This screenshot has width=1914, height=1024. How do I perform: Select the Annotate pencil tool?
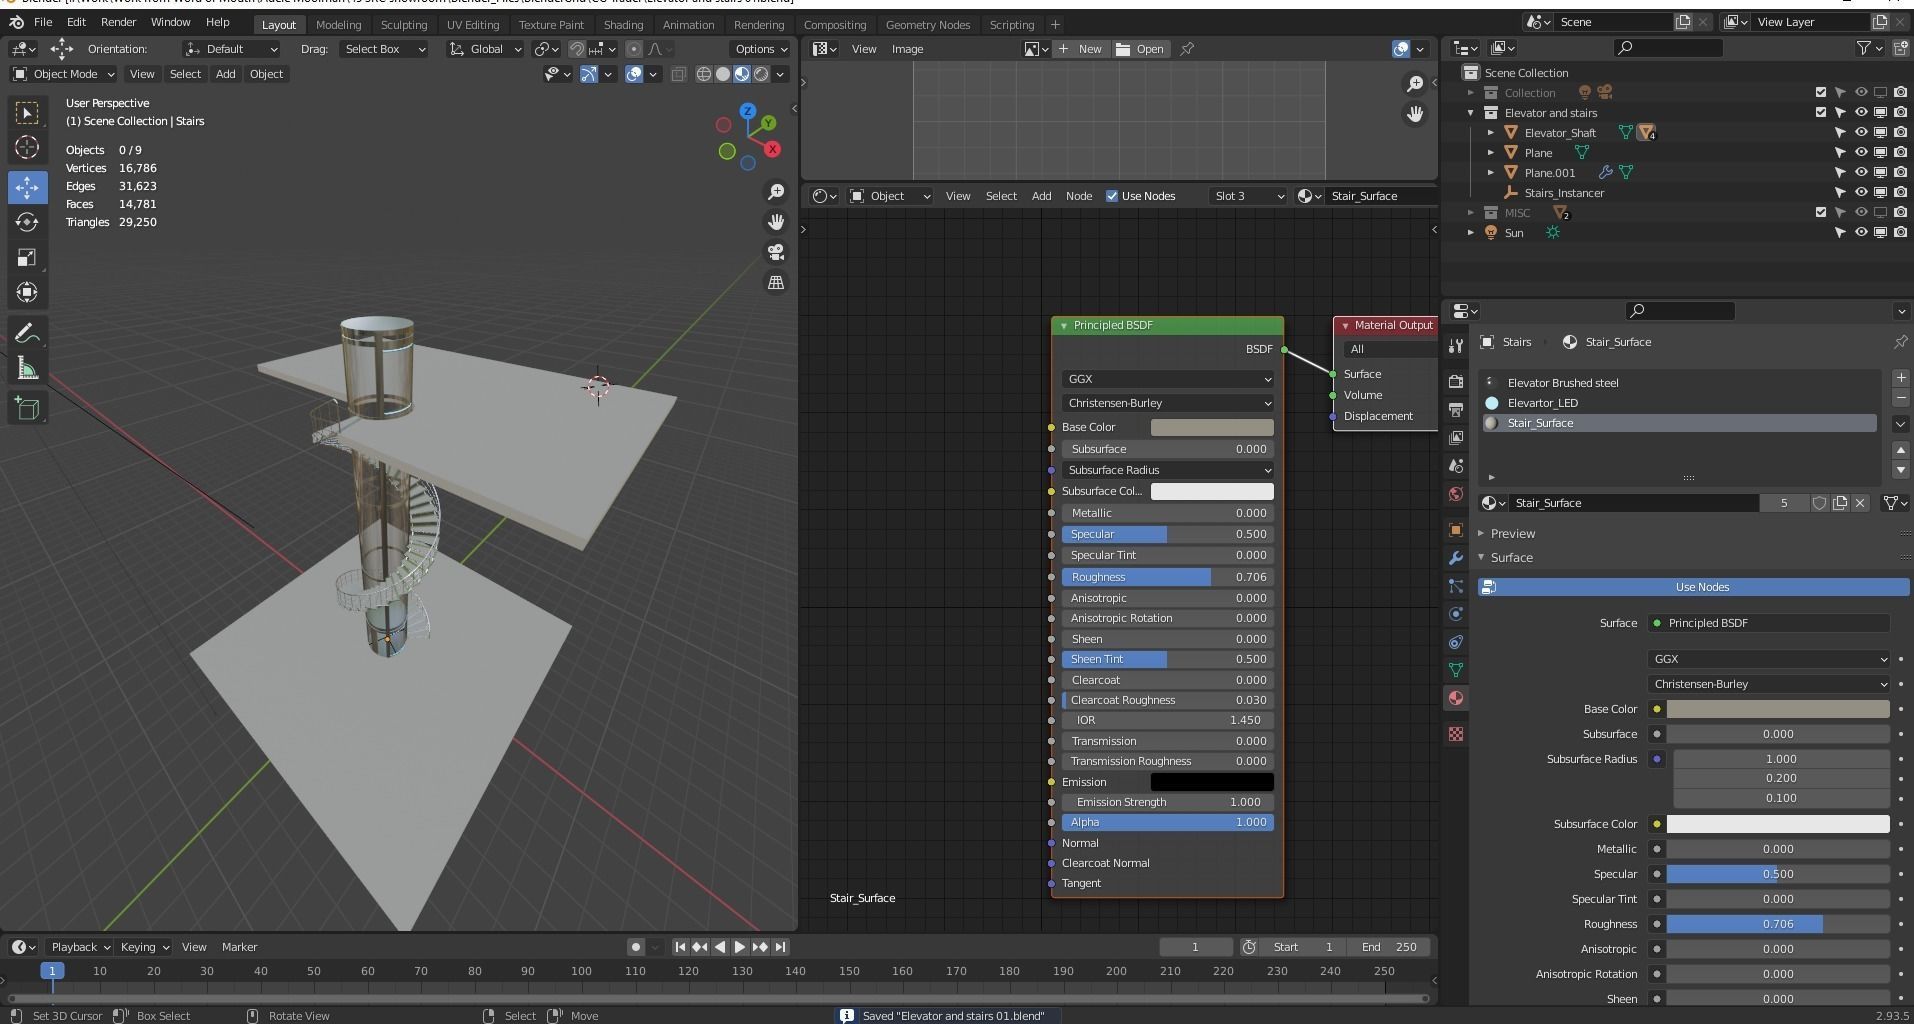click(x=27, y=333)
